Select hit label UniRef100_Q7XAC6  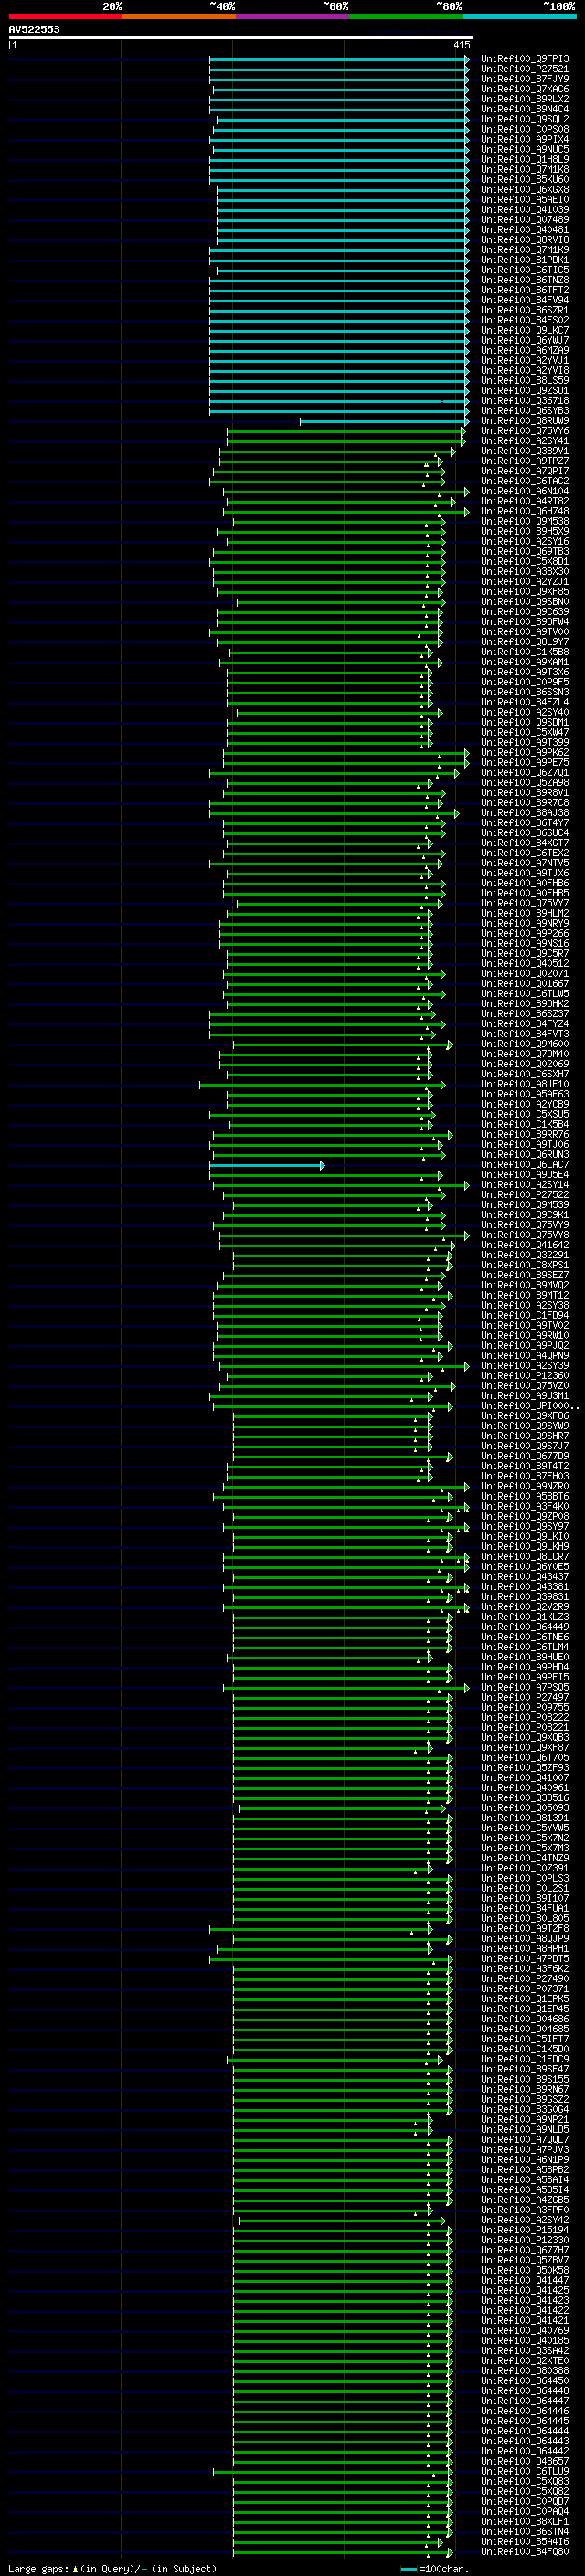click(x=525, y=89)
